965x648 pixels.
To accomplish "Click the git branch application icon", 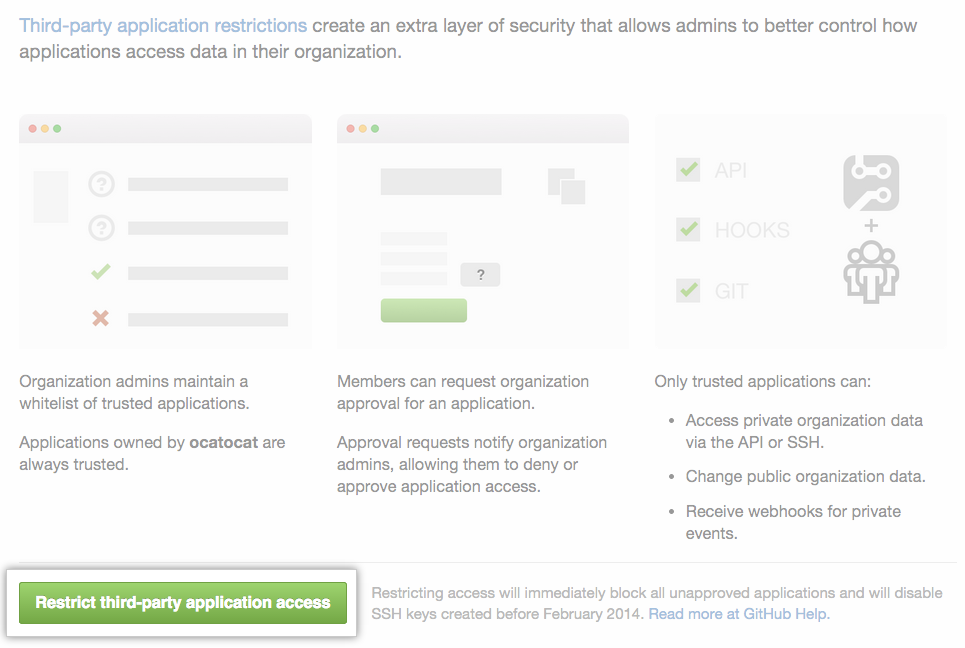I will [x=871, y=183].
